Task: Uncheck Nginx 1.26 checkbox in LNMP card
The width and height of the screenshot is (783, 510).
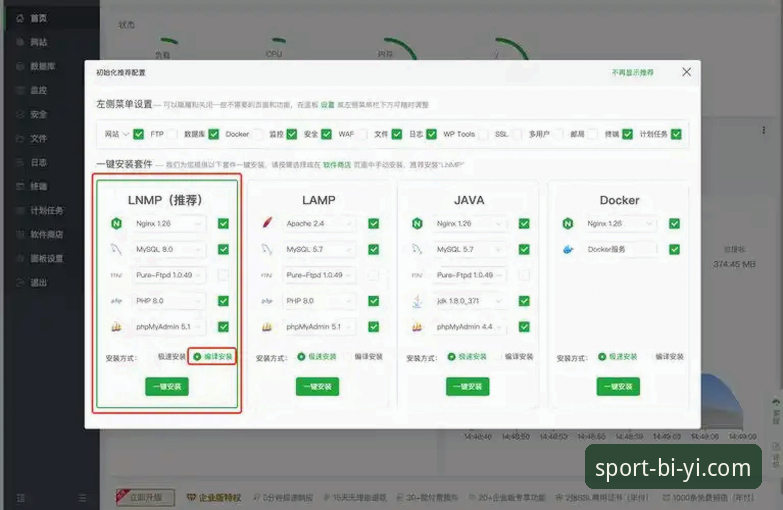Action: [x=223, y=223]
